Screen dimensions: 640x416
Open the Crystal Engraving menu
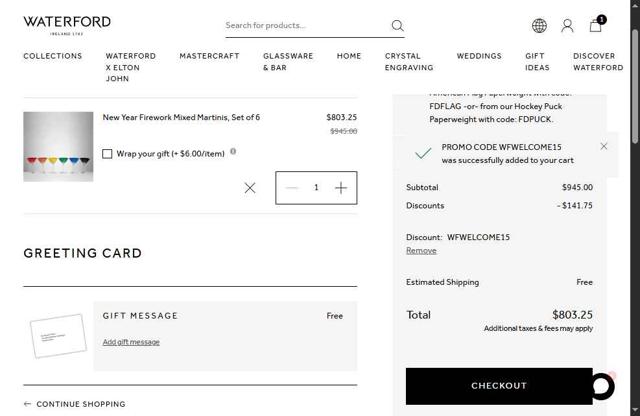409,62
